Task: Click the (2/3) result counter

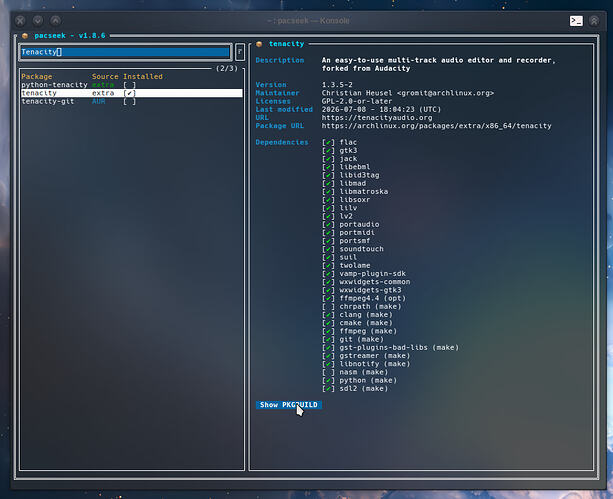Action: click(227, 68)
